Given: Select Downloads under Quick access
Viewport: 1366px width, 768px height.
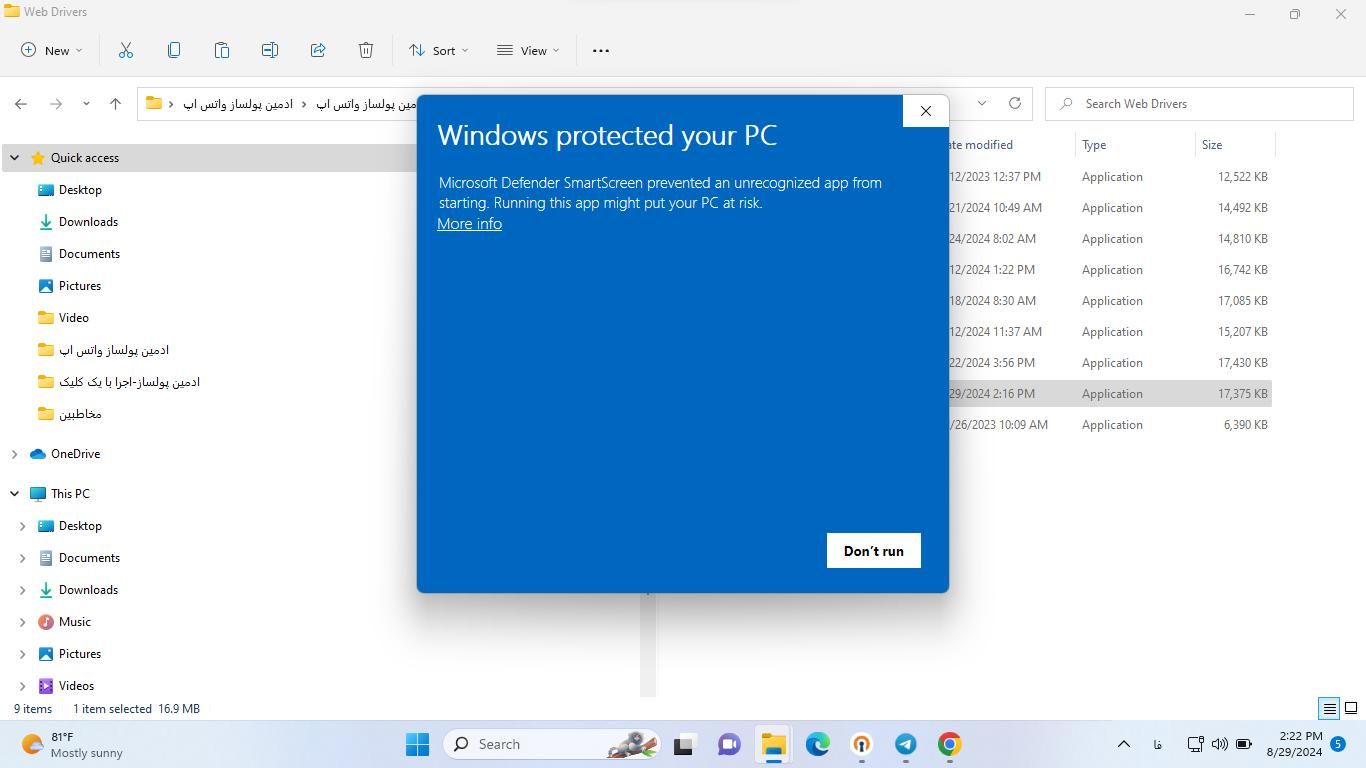Looking at the screenshot, I should pyautogui.click(x=88, y=222).
